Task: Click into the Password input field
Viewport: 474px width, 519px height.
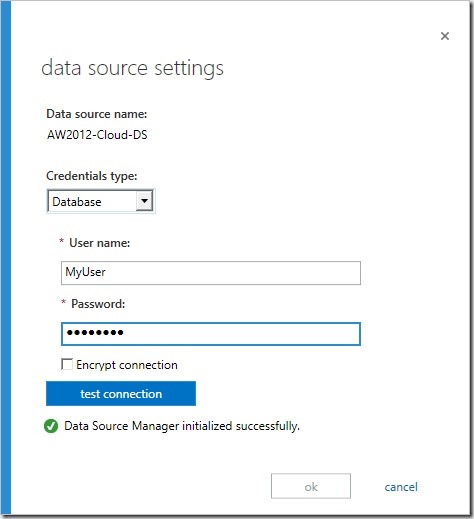Action: tap(211, 334)
